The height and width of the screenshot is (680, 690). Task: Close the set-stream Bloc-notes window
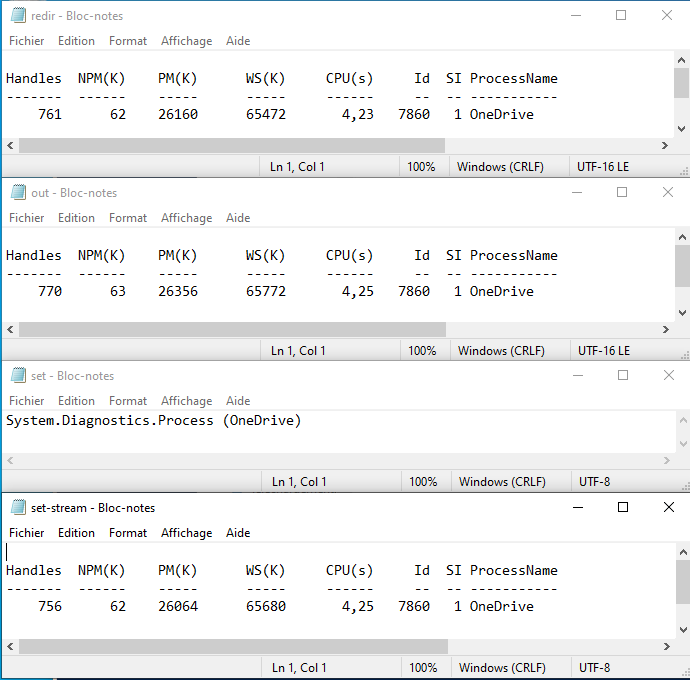tap(668, 507)
